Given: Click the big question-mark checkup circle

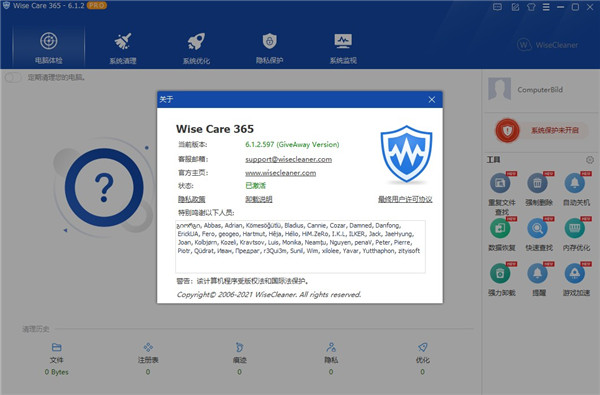Looking at the screenshot, I should coord(104,188).
